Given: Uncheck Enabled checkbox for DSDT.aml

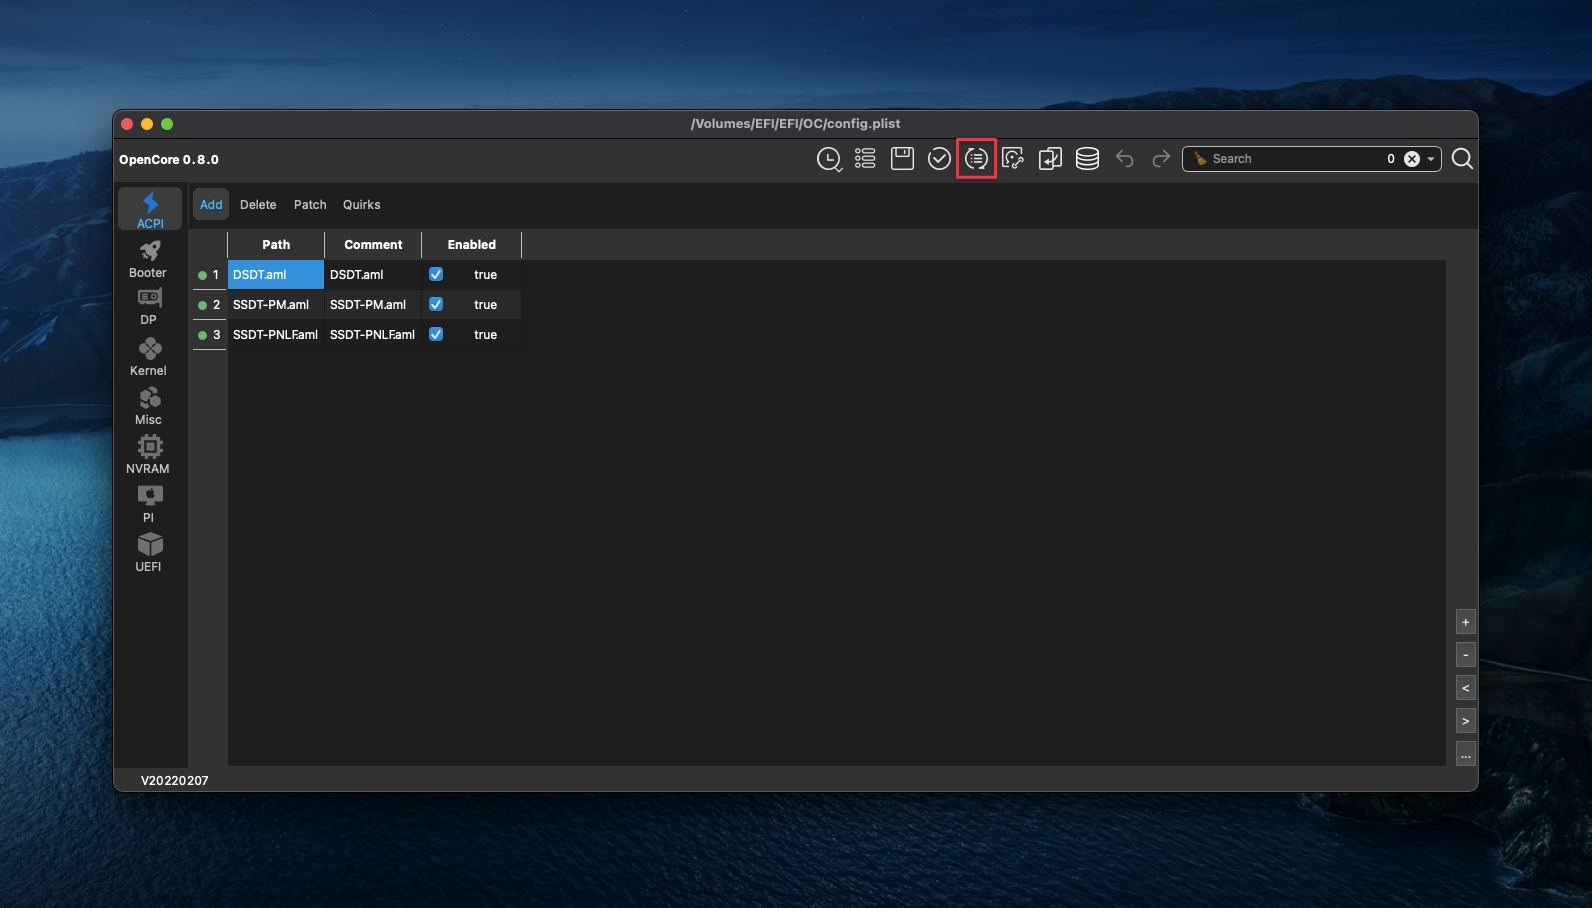Looking at the screenshot, I should pyautogui.click(x=436, y=274).
